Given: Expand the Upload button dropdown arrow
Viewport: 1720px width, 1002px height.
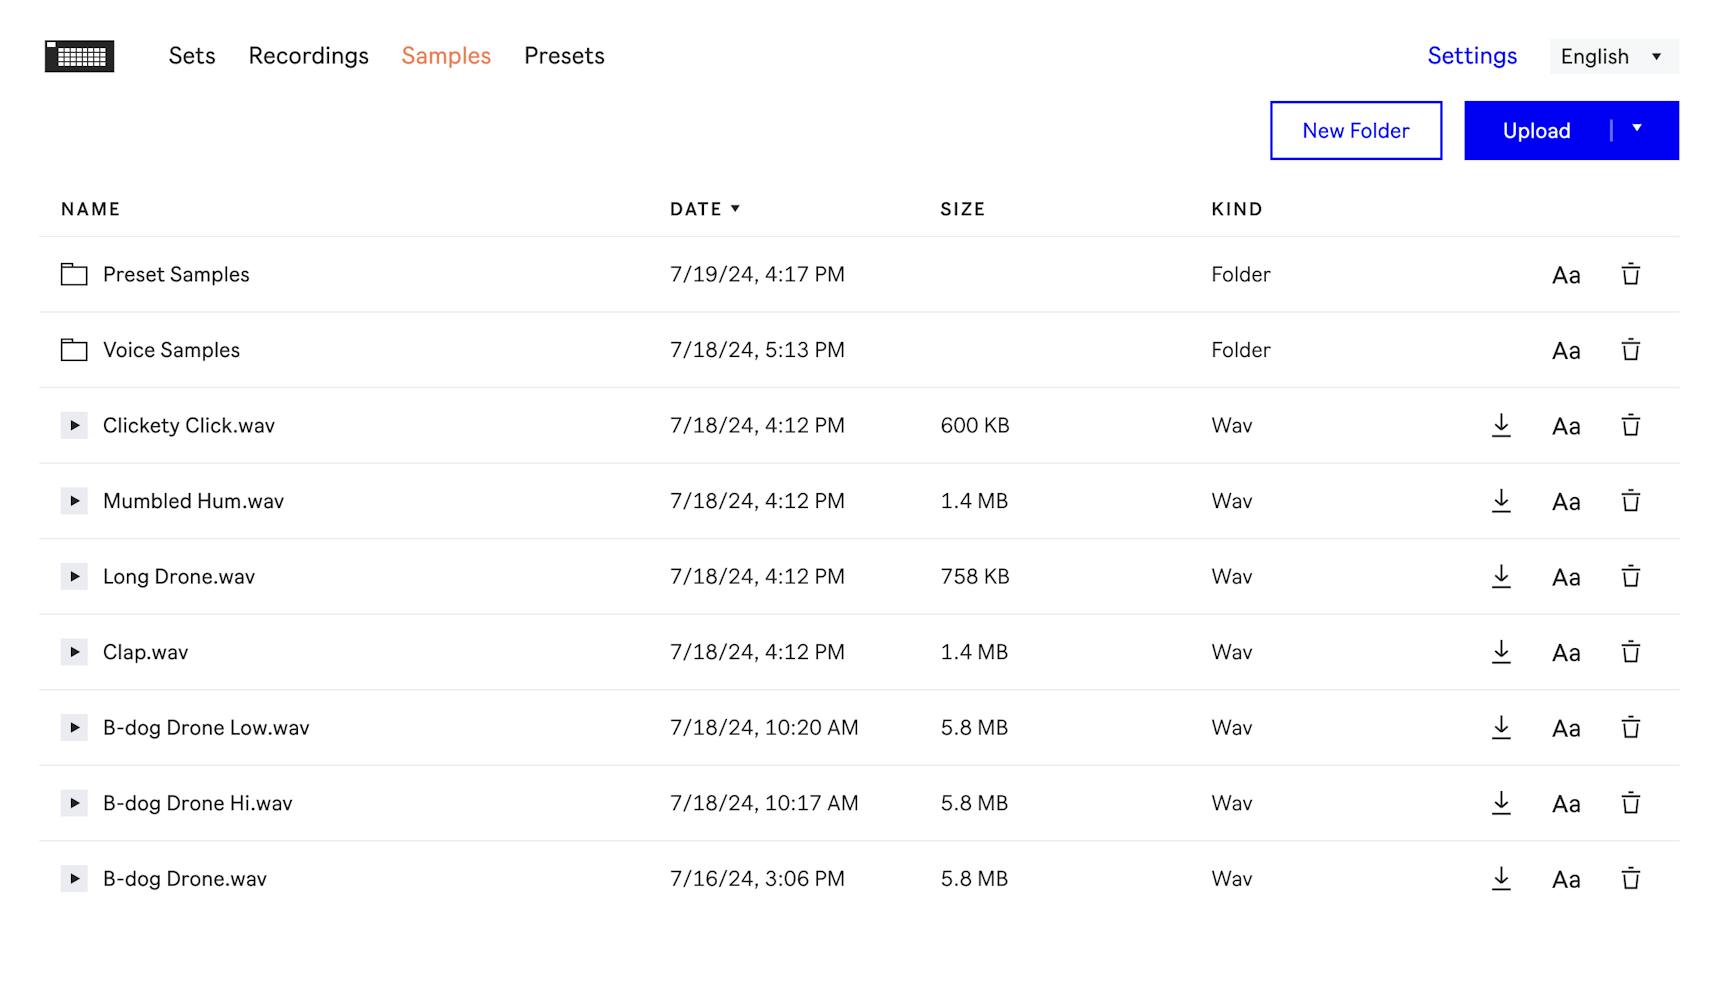Looking at the screenshot, I should point(1637,129).
